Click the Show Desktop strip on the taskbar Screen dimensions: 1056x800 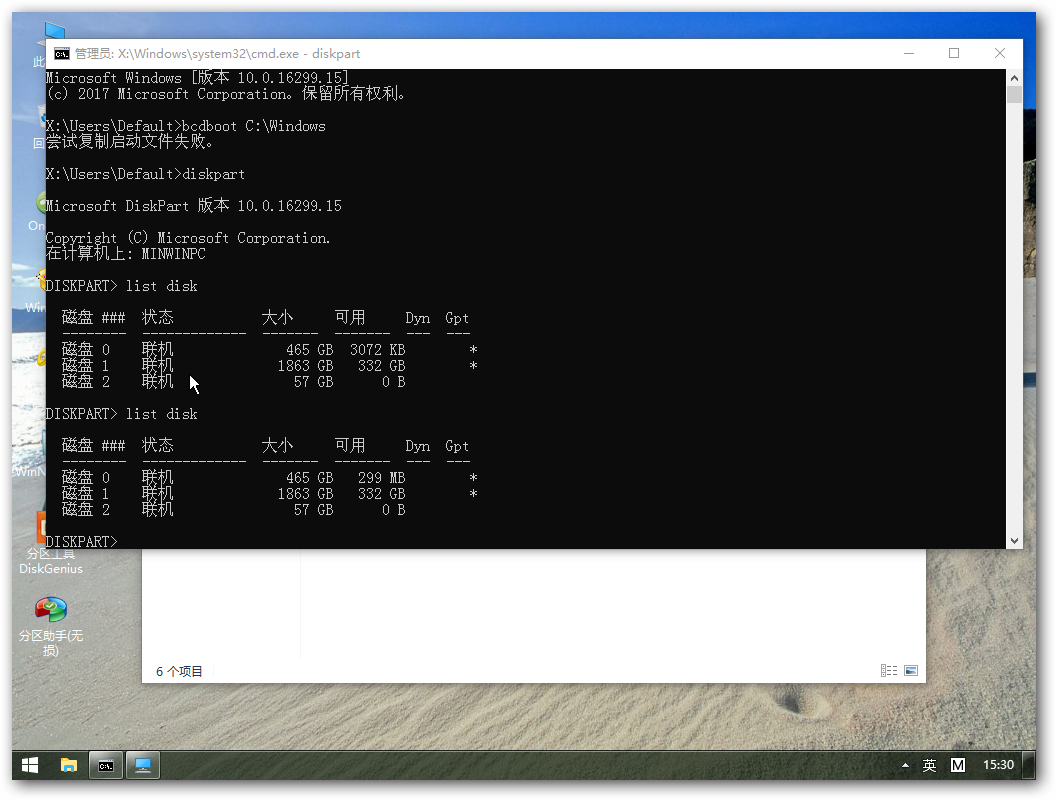click(1033, 765)
